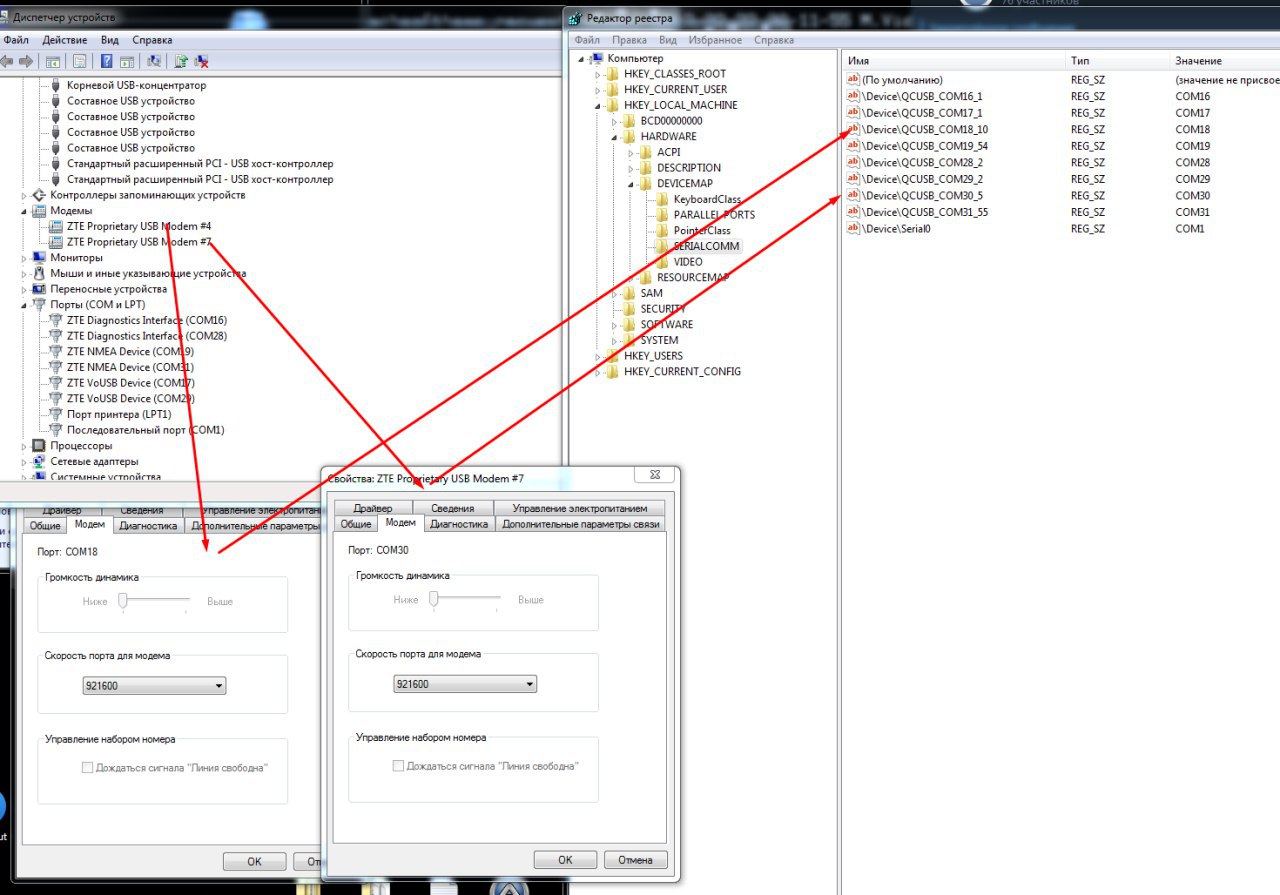
Task: Expand the ACPI registry key
Action: coord(631,152)
